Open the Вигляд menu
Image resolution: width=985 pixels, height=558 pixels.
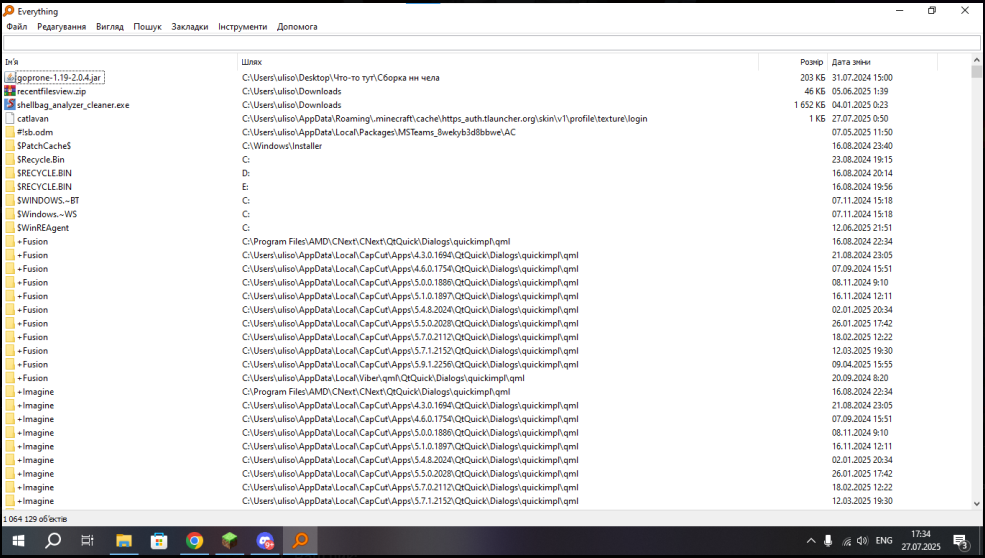[110, 26]
